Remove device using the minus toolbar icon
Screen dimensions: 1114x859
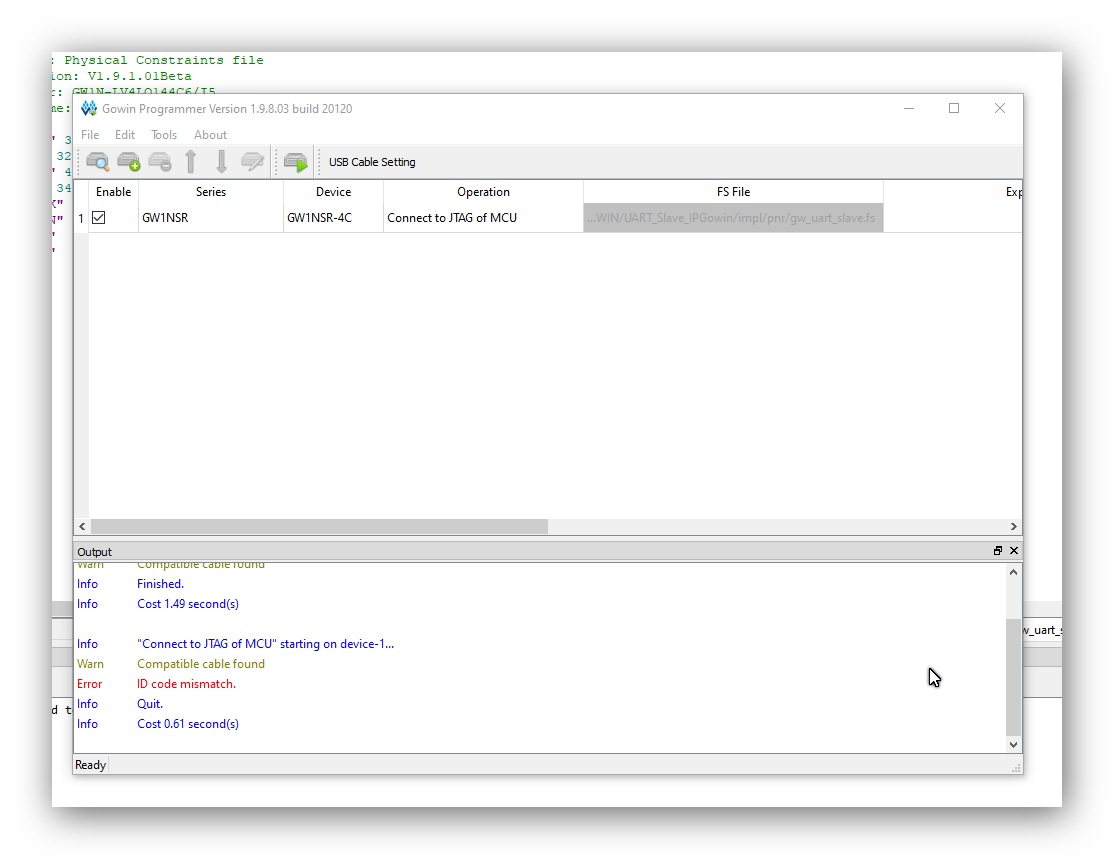pos(160,162)
